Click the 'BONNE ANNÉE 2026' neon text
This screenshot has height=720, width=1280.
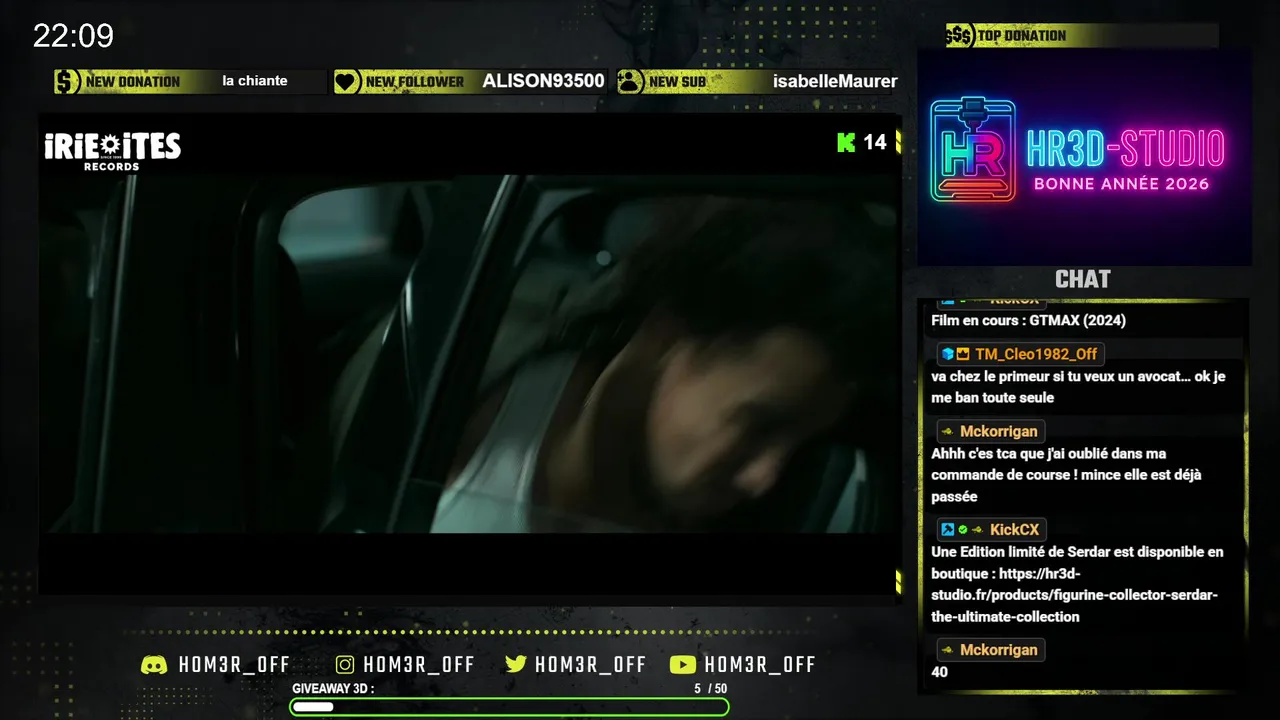(1121, 184)
